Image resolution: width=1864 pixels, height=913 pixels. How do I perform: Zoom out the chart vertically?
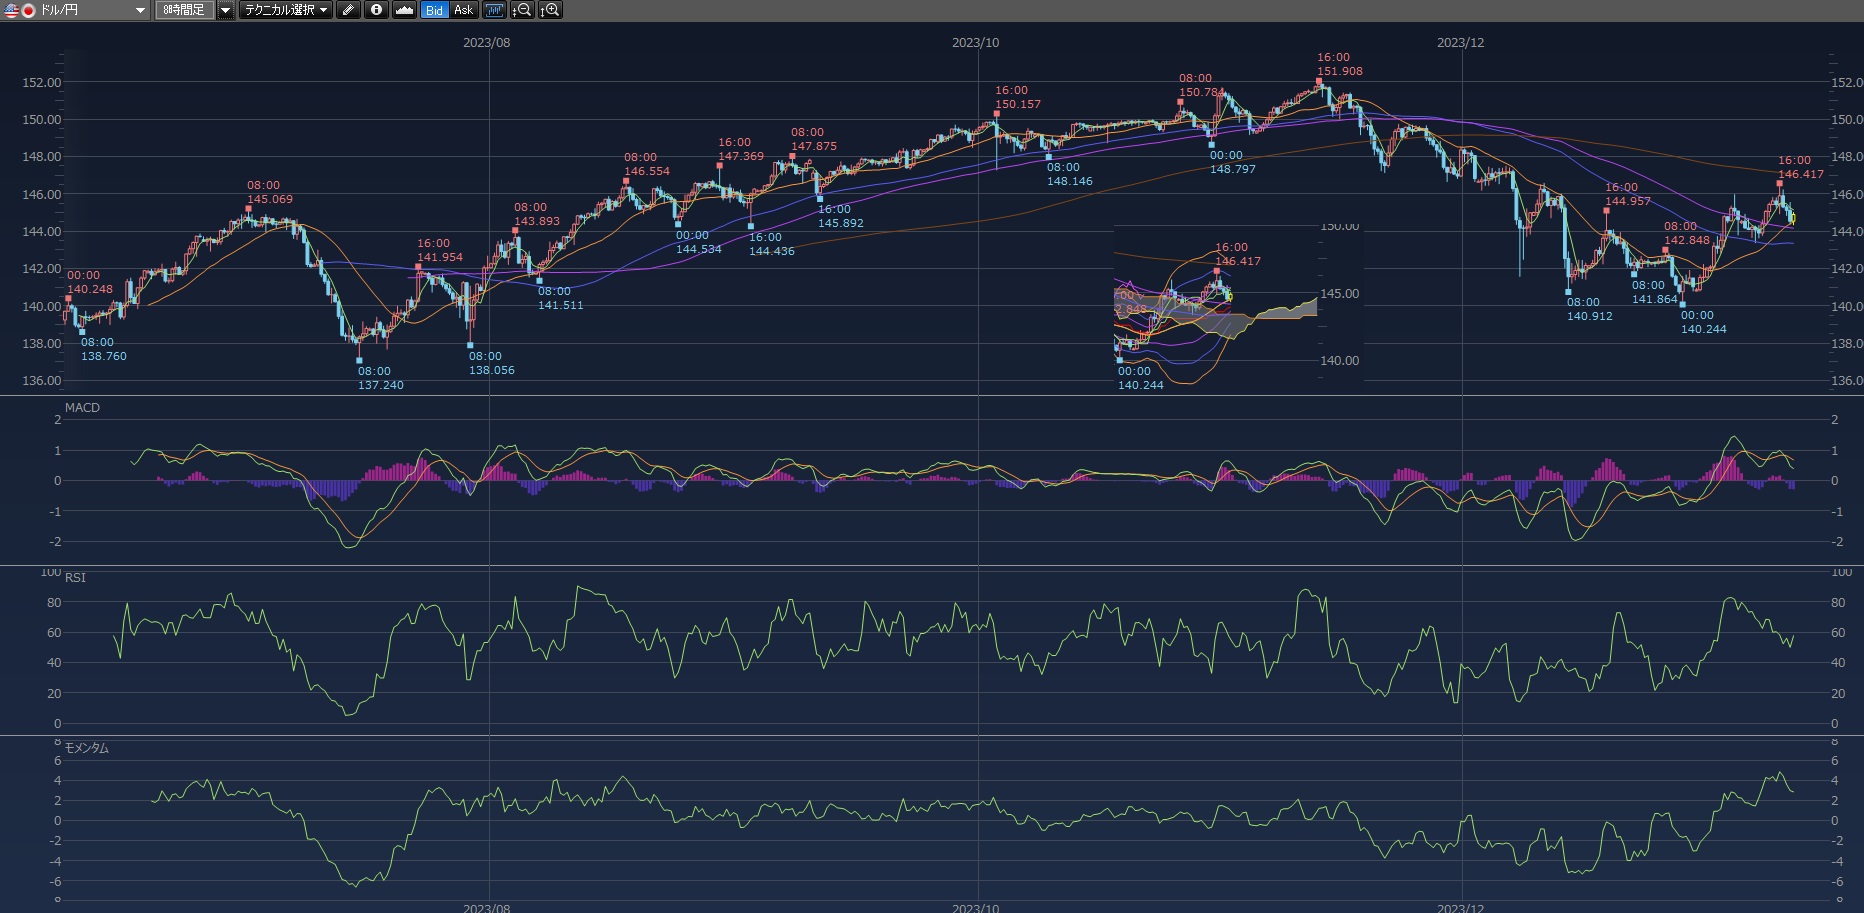(x=522, y=10)
